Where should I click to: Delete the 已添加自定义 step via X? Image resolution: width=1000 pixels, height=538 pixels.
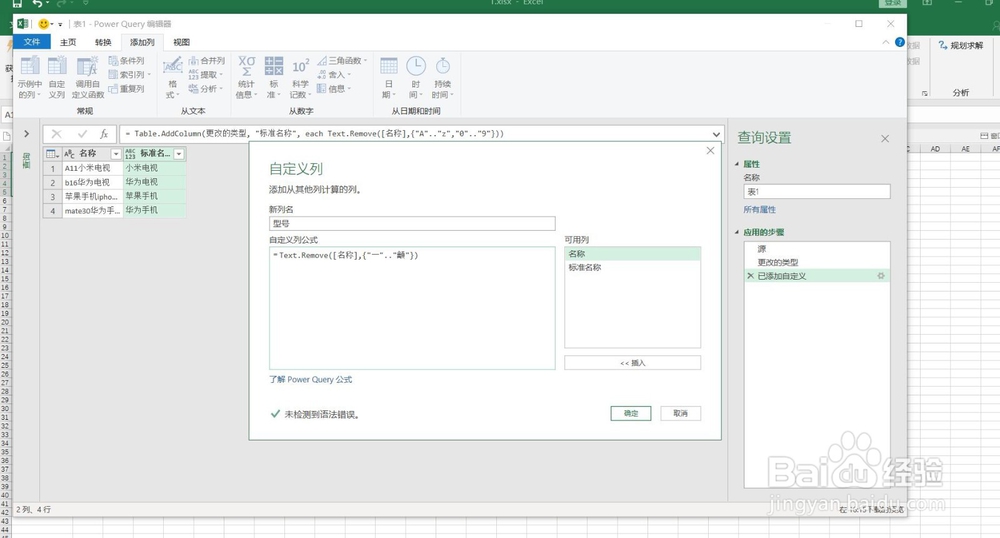pos(750,276)
